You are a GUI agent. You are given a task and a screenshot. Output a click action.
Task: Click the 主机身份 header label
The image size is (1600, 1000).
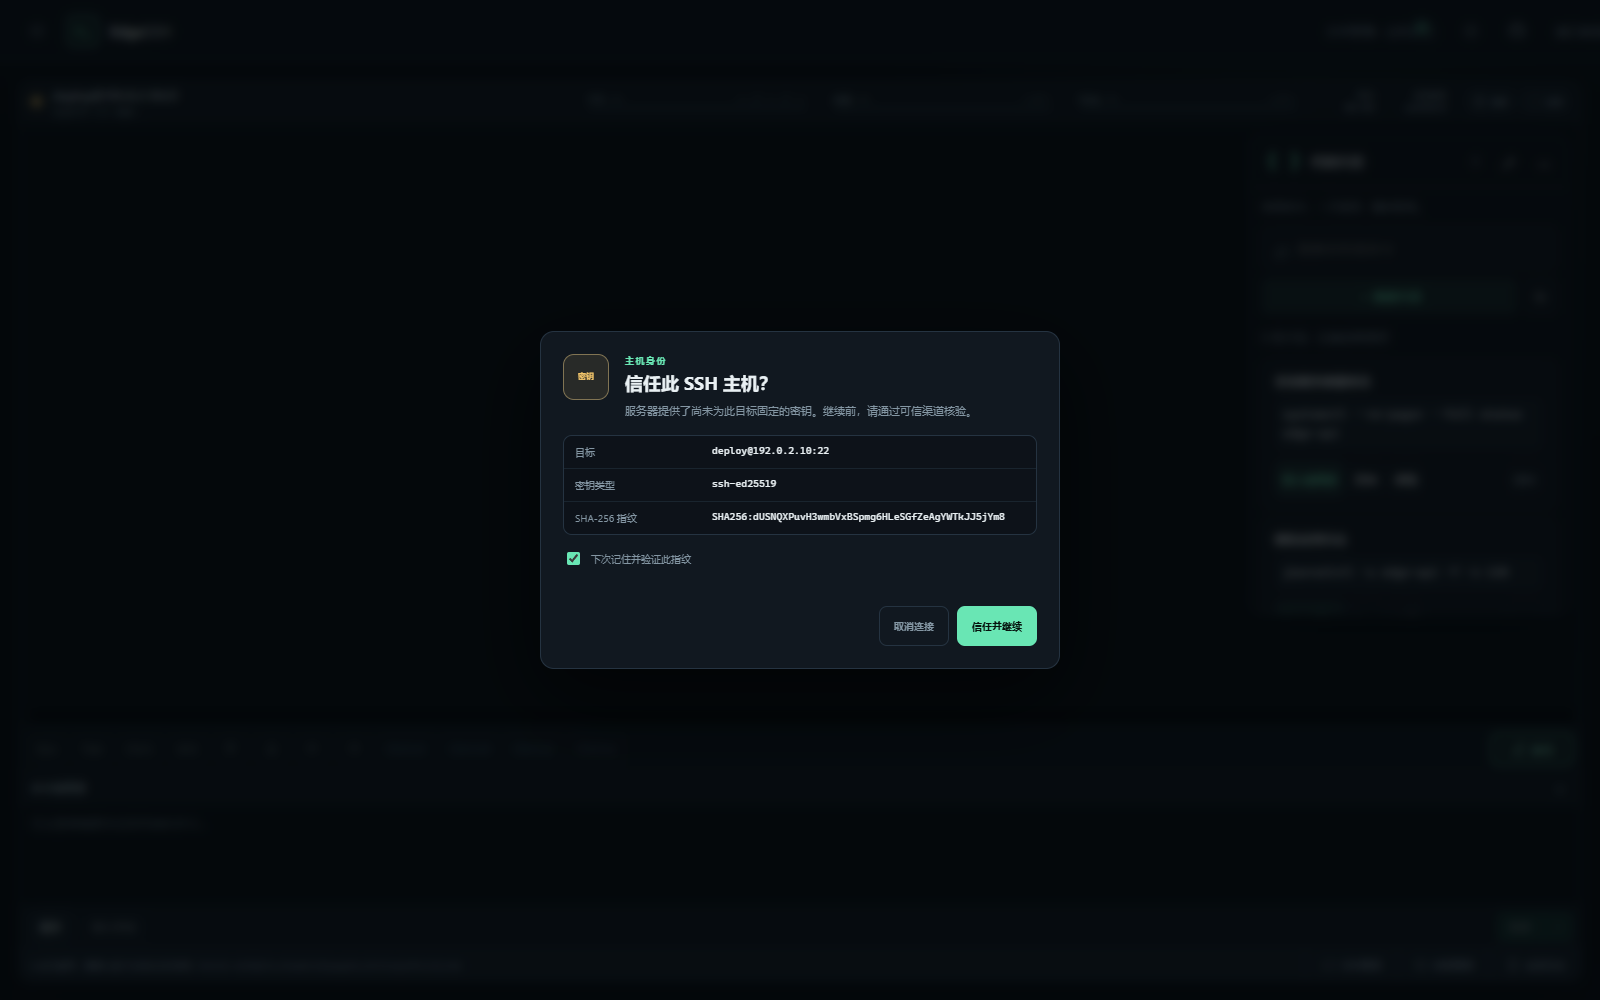click(x=645, y=361)
